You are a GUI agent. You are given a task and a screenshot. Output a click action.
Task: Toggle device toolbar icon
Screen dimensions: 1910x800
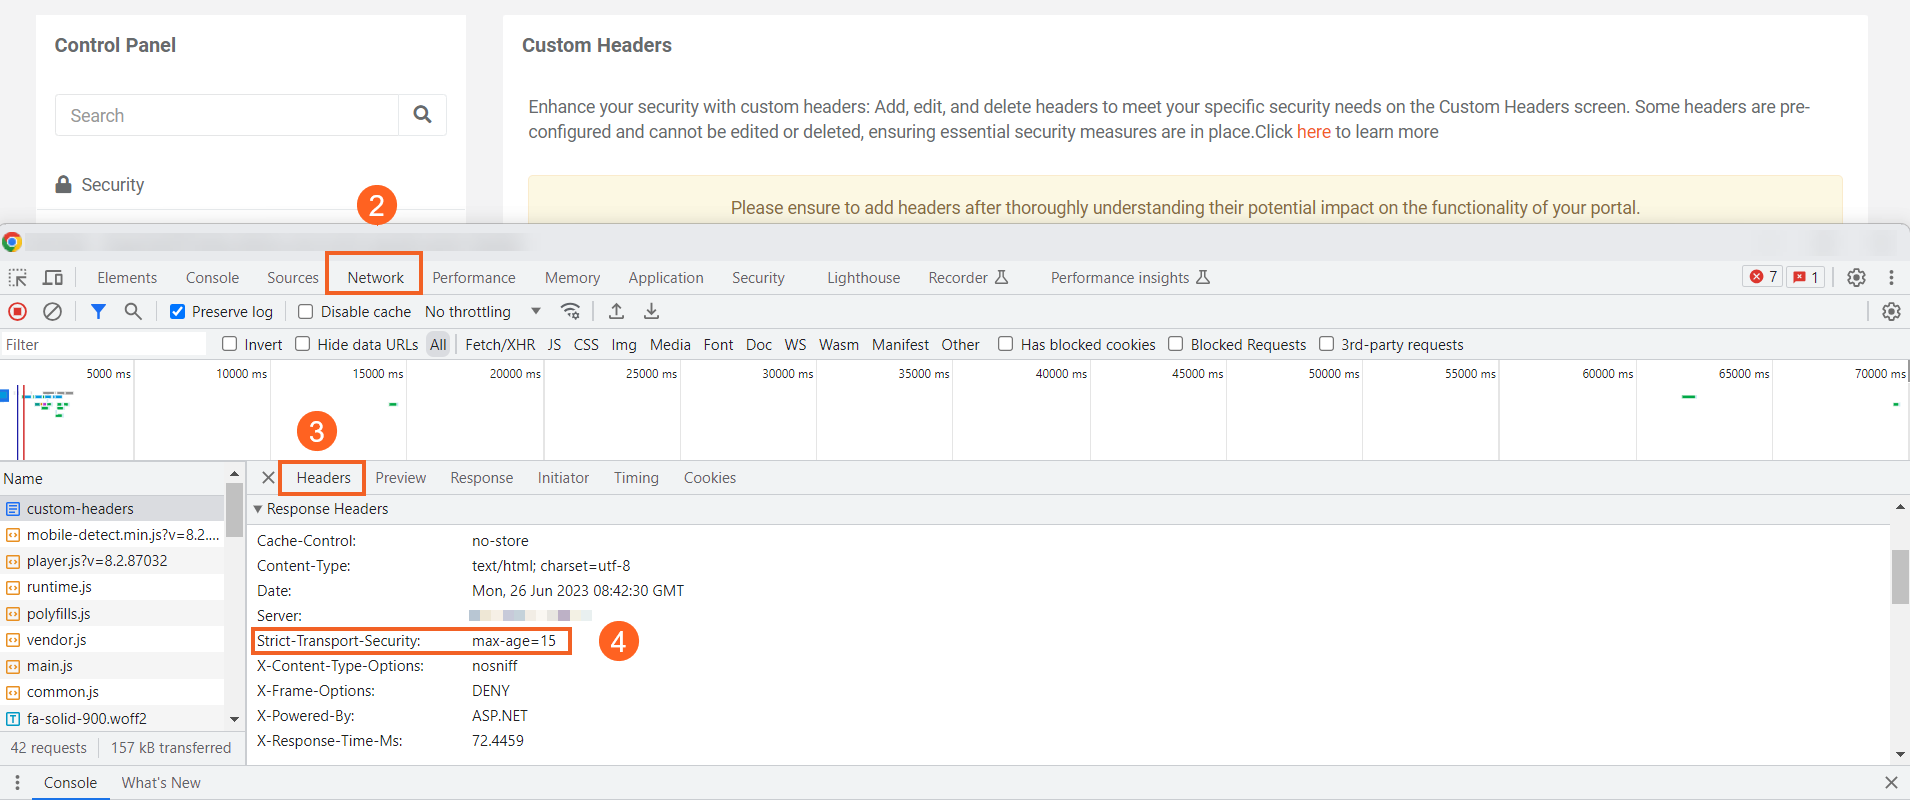click(53, 278)
